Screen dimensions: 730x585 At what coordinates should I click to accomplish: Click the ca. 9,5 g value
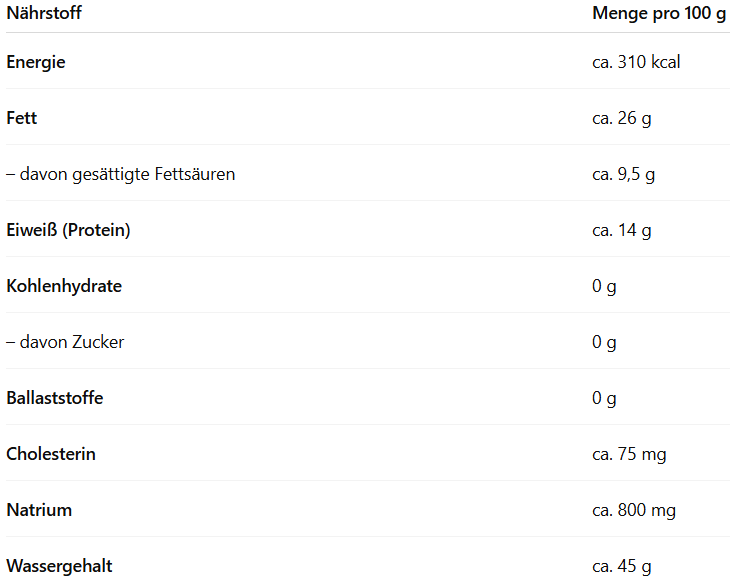(623, 174)
